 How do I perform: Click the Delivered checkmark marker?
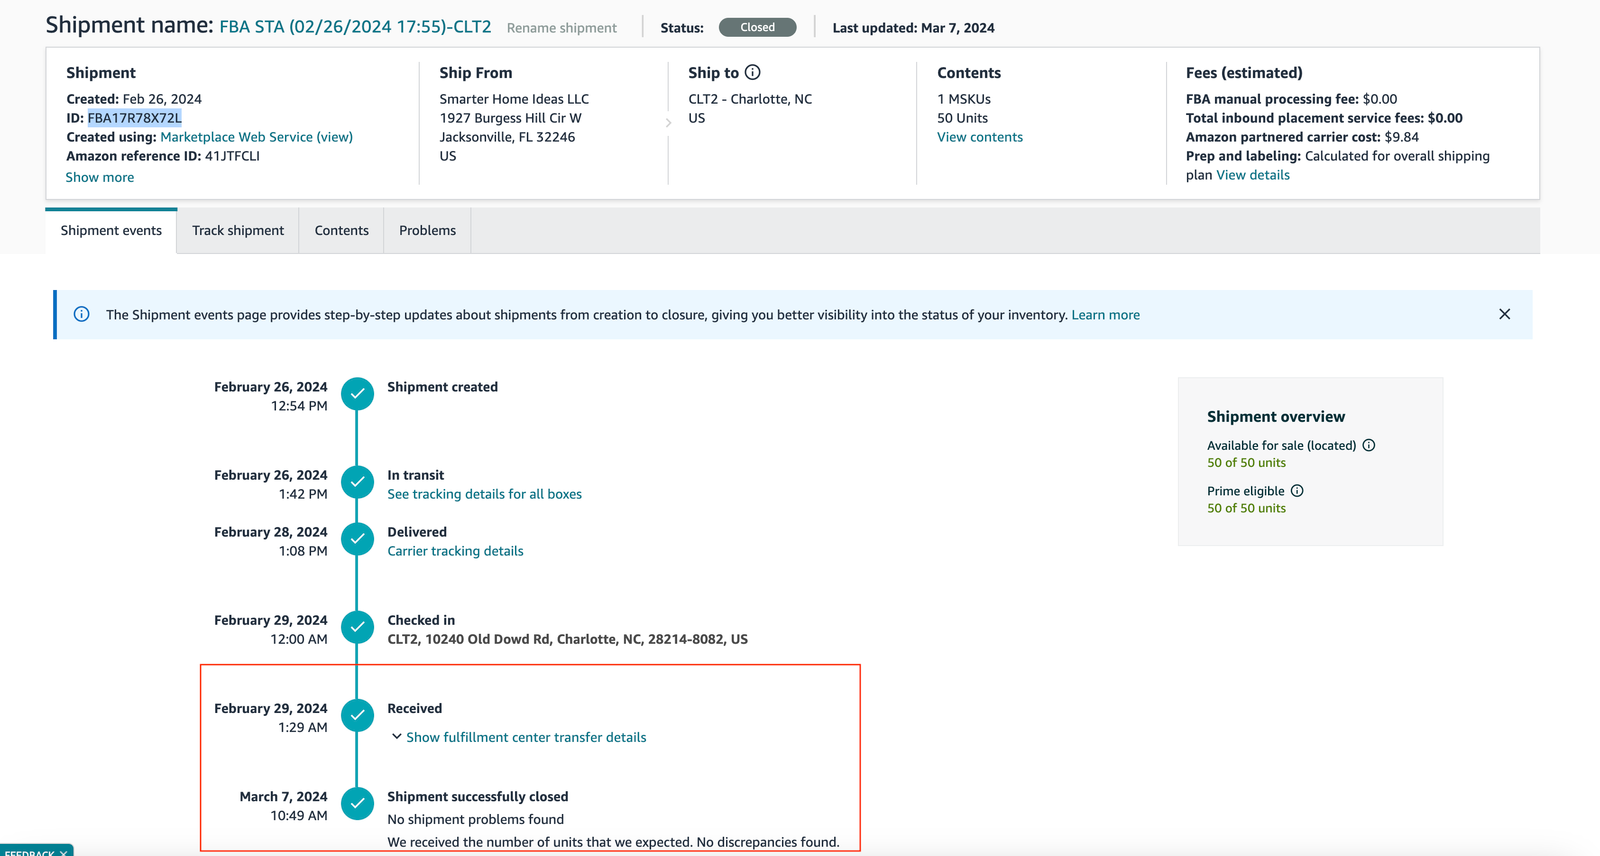pyautogui.click(x=357, y=539)
